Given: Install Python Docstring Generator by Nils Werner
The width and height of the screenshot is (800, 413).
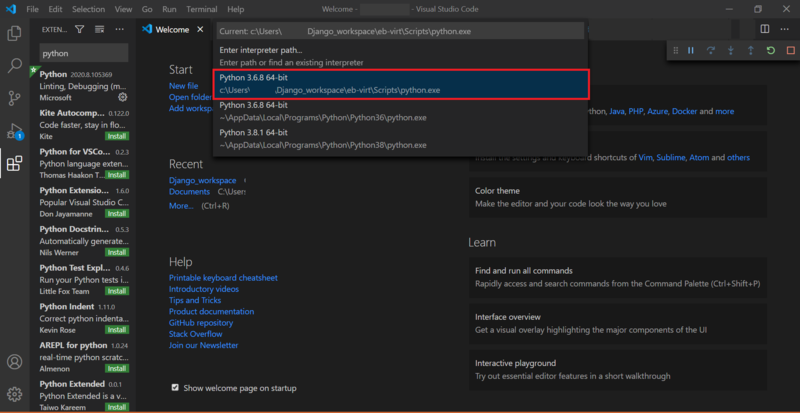Looking at the screenshot, I should coord(117,252).
